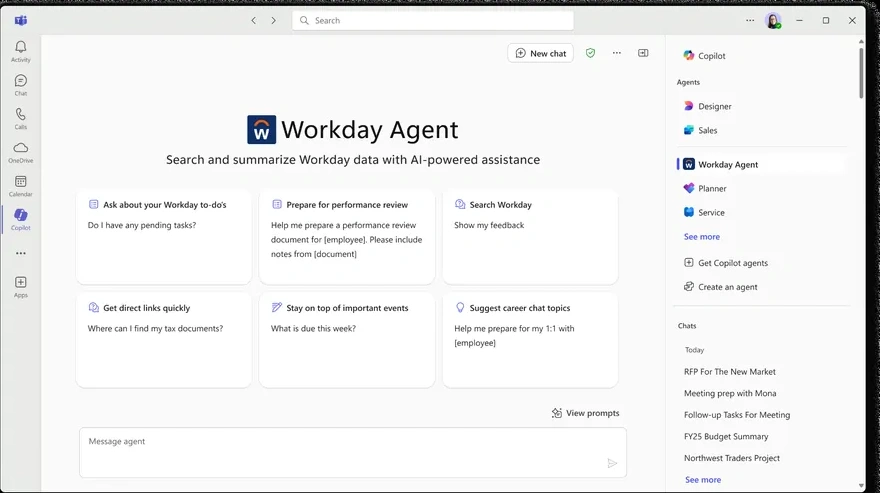Viewport: 880px width, 493px height.
Task: Click Create an agent
Action: click(721, 287)
